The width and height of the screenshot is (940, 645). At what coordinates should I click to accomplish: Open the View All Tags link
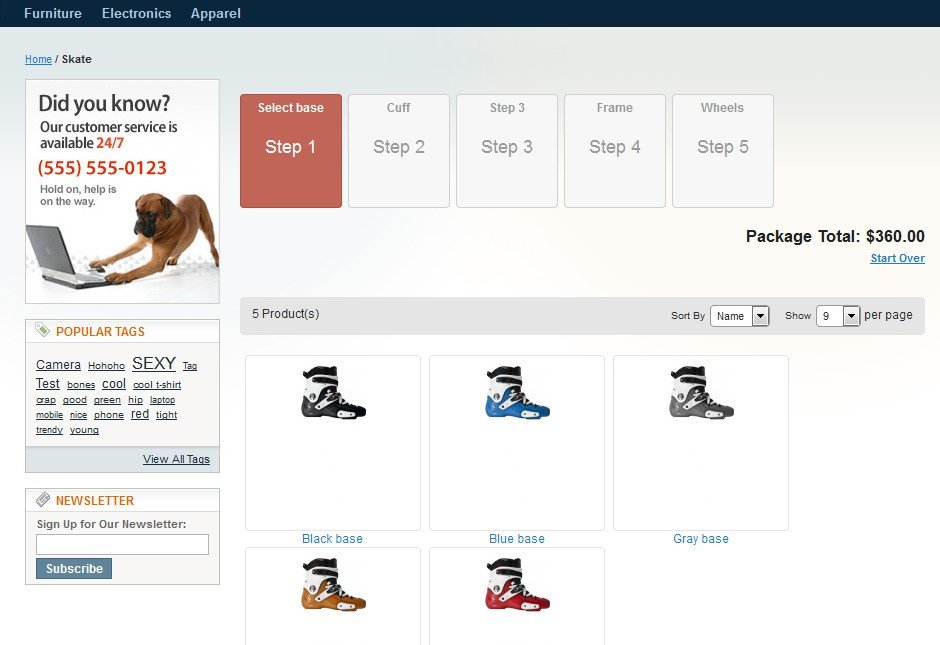point(176,459)
